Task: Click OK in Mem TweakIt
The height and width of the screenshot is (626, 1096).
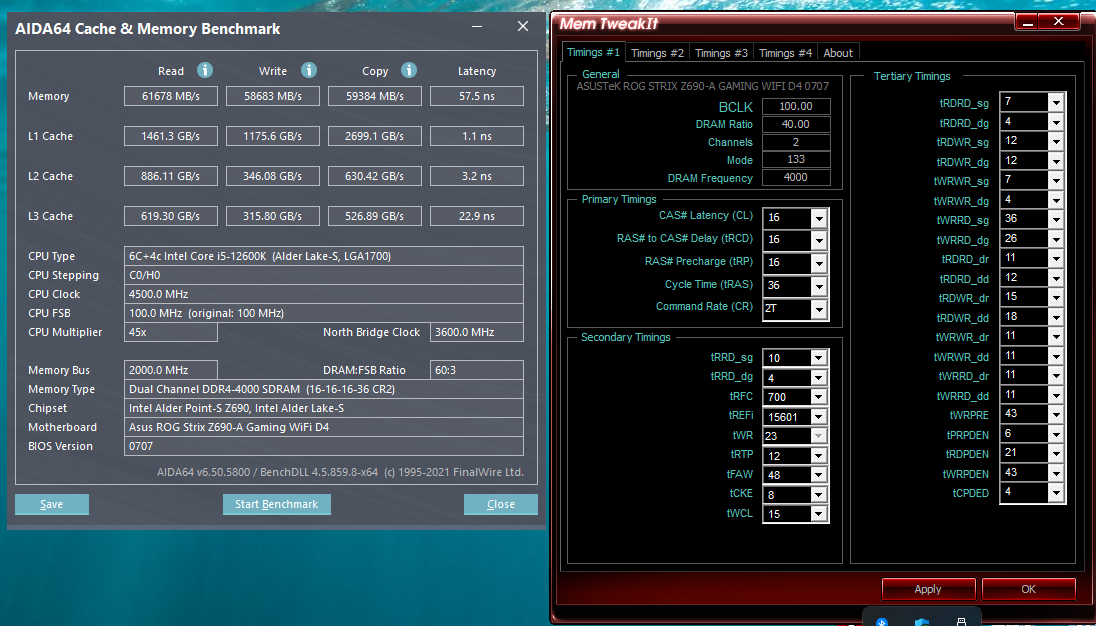Action: click(1028, 589)
